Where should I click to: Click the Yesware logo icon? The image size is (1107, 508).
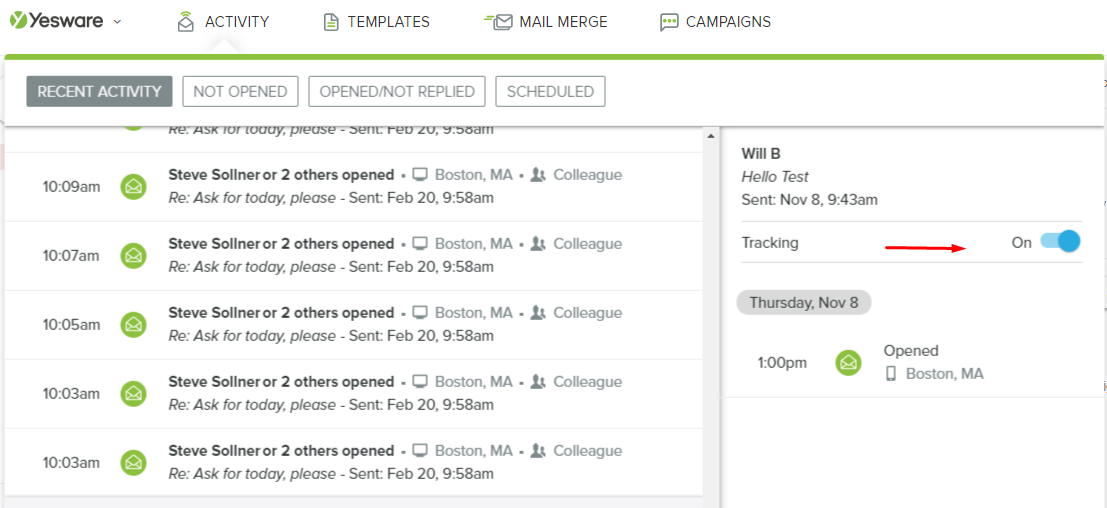tap(18, 21)
